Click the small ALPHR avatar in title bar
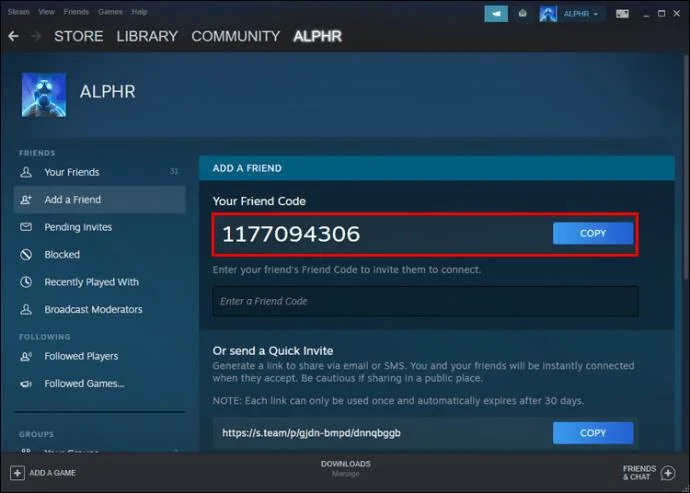The width and height of the screenshot is (690, 493). click(x=548, y=14)
